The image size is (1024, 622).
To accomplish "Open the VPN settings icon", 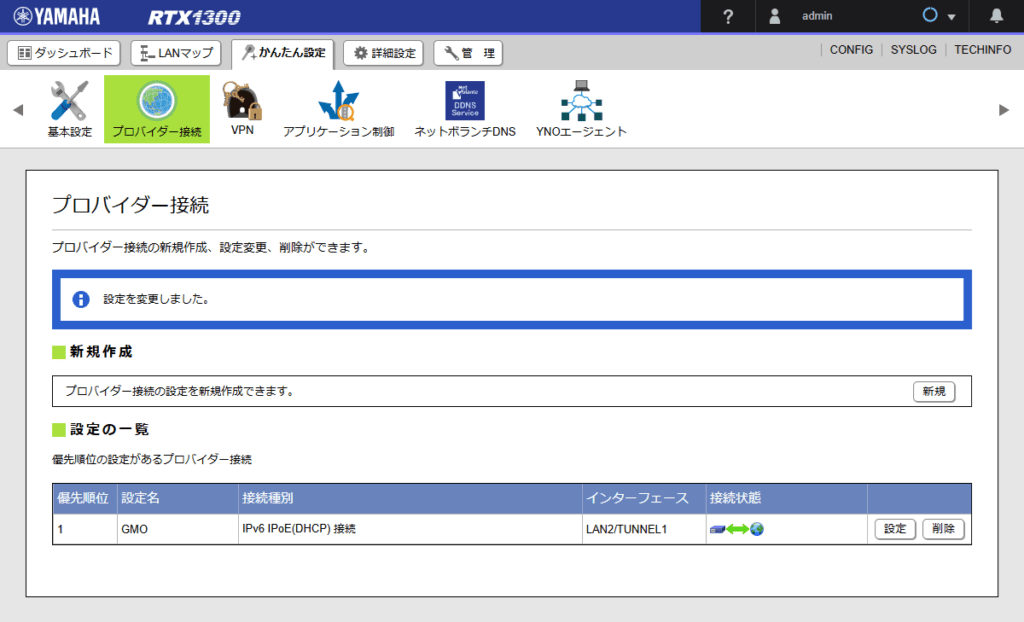I will [241, 101].
